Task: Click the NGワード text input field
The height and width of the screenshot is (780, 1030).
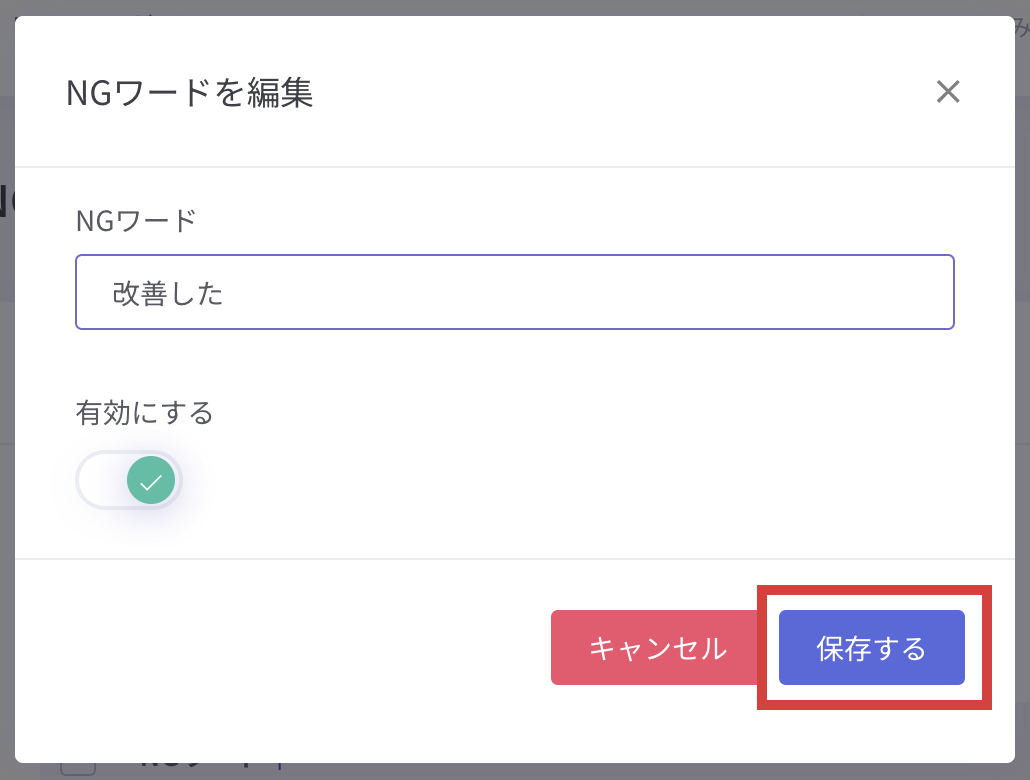Action: click(514, 292)
